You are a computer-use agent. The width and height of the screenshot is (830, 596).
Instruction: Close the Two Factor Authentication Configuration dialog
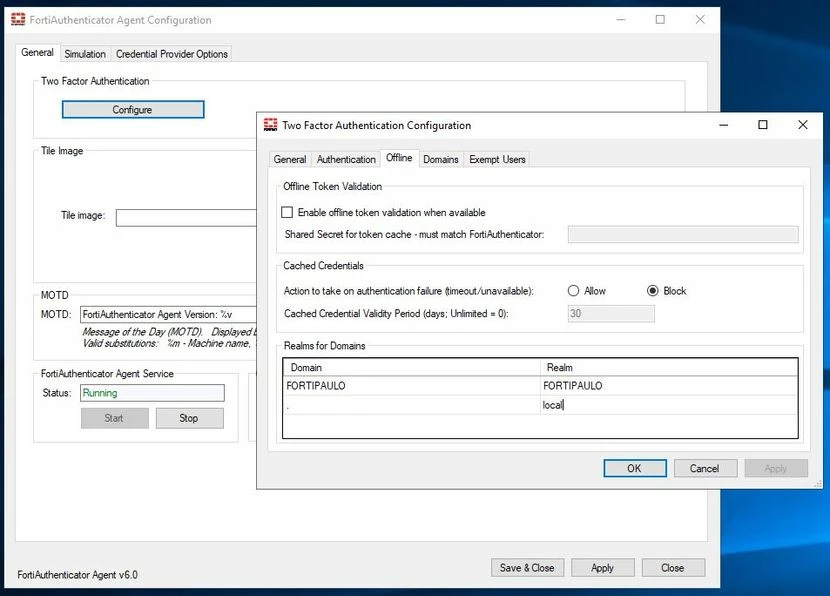[803, 125]
